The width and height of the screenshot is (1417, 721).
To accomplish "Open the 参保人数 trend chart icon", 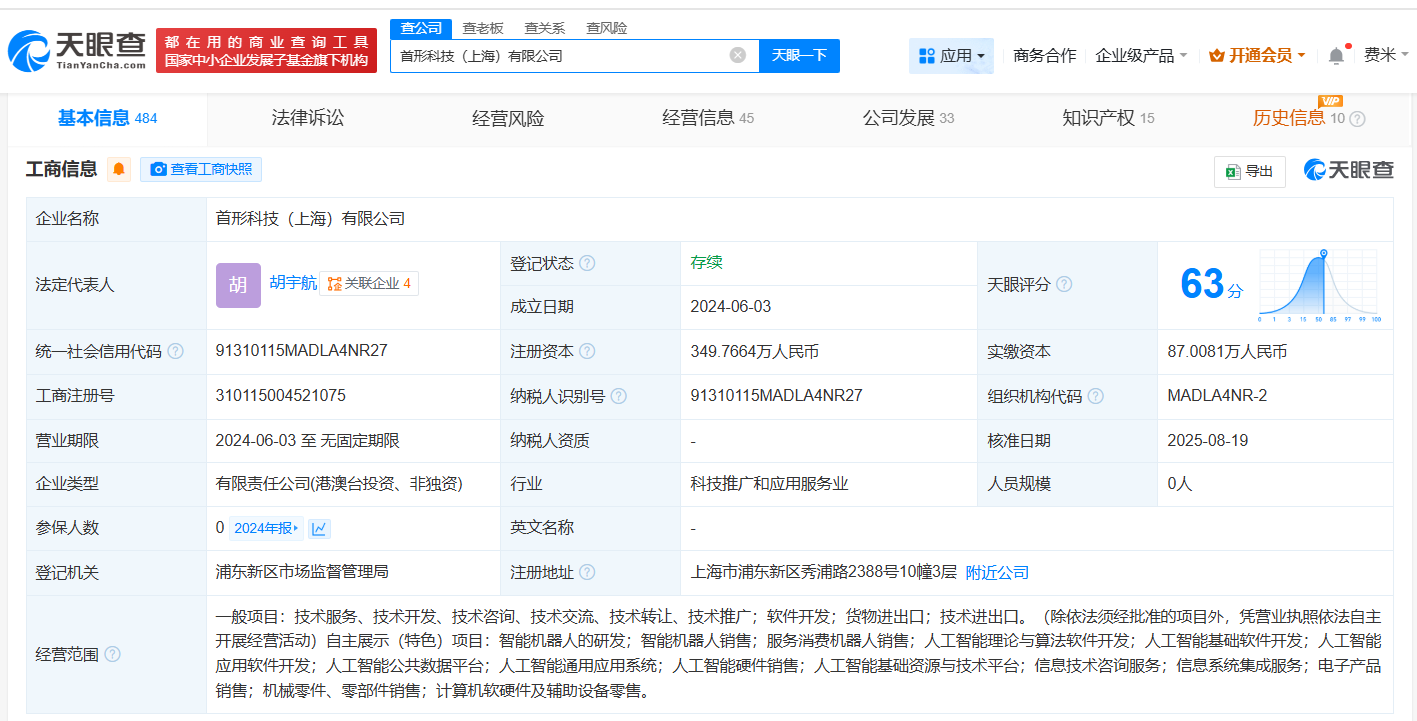I will tap(320, 528).
